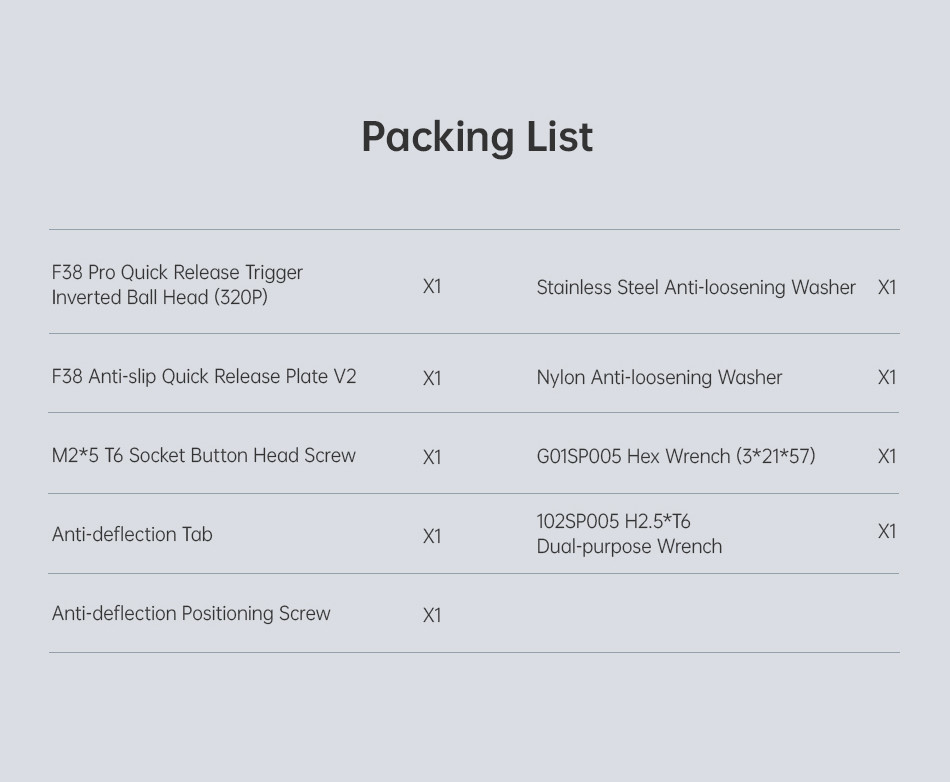Click Nylon Anti-loosening Washer entry
Viewport: 950px width, 782px height.
click(659, 377)
